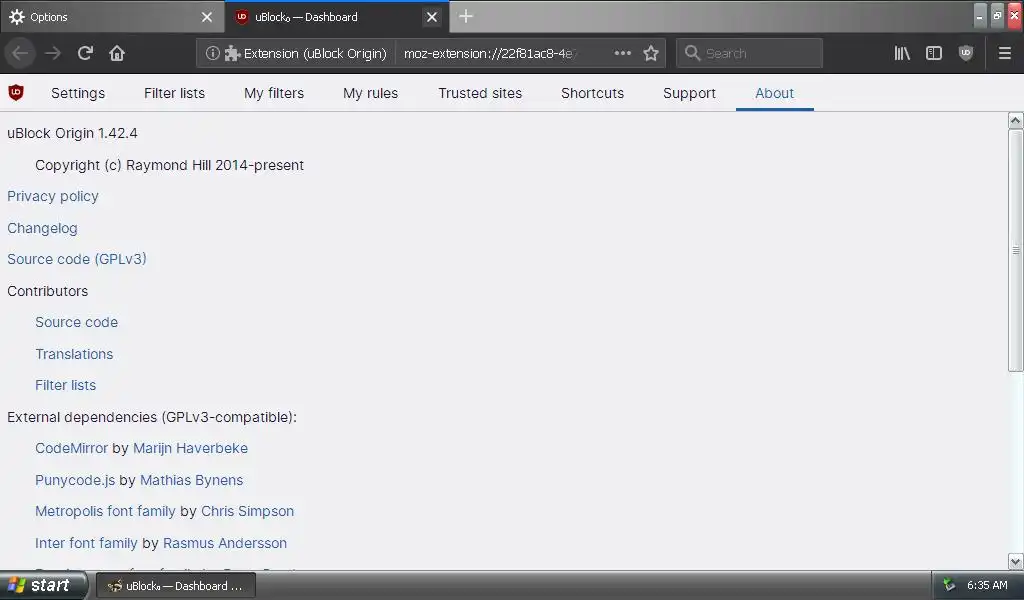Open Metropolis font family link
This screenshot has height=600, width=1024.
(105, 511)
